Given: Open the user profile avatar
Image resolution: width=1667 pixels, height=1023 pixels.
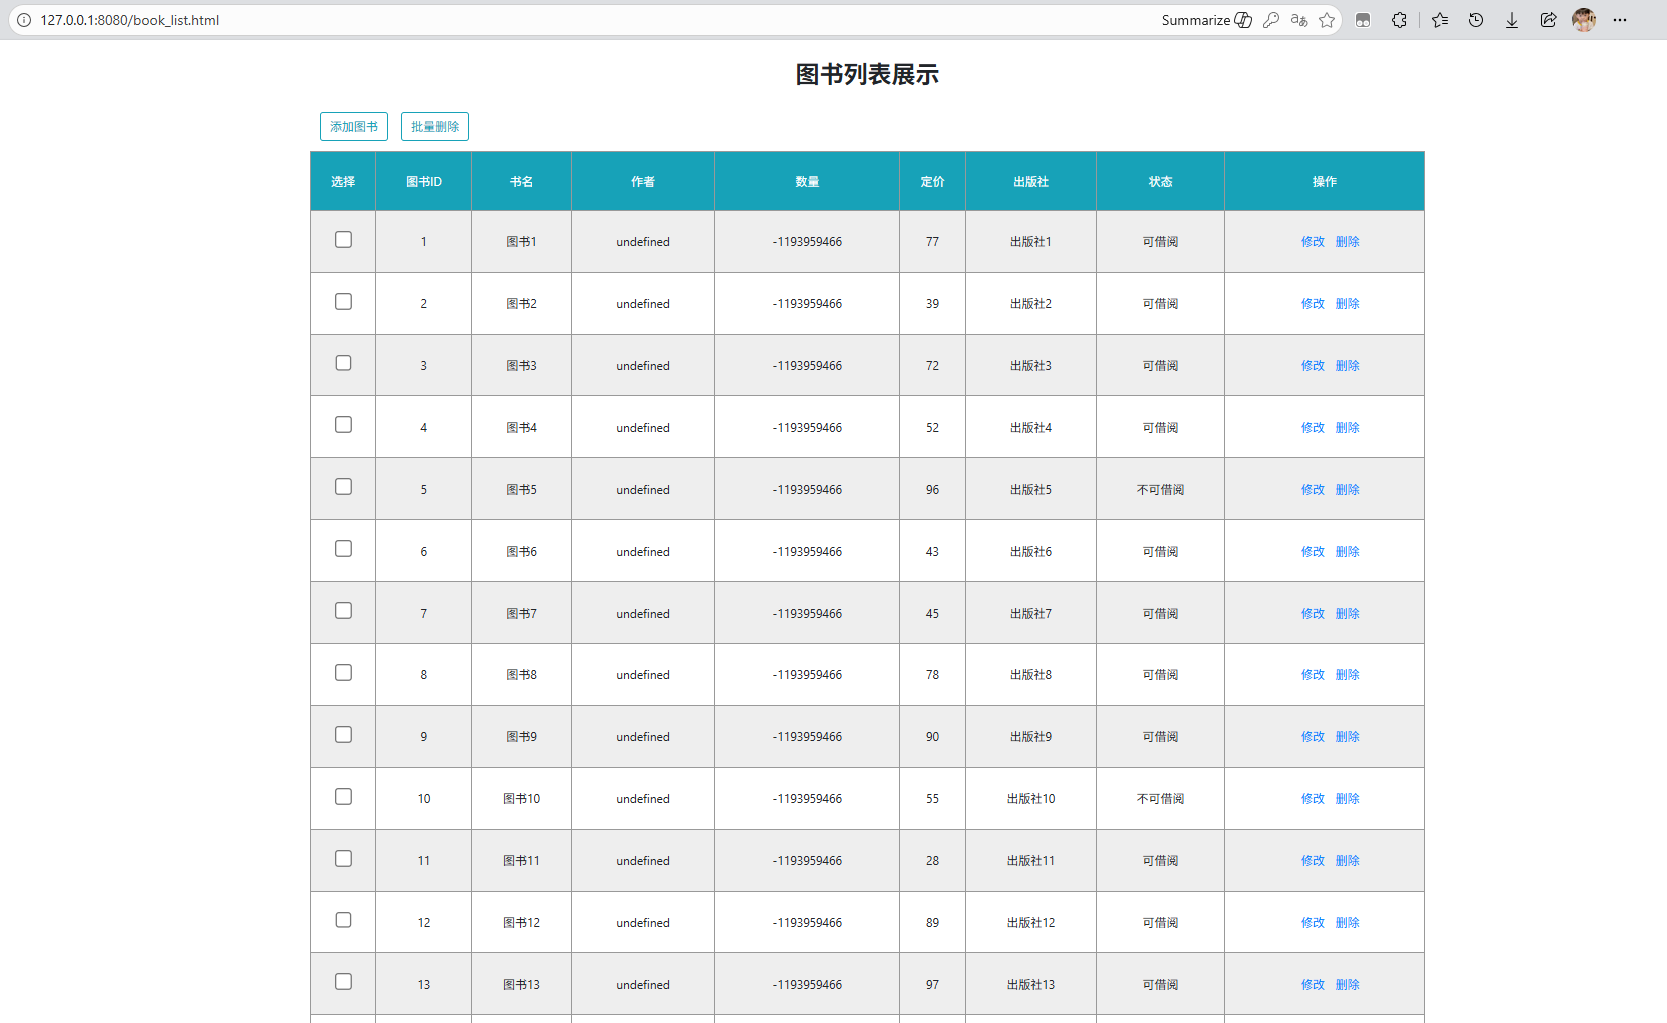Looking at the screenshot, I should point(1584,20).
